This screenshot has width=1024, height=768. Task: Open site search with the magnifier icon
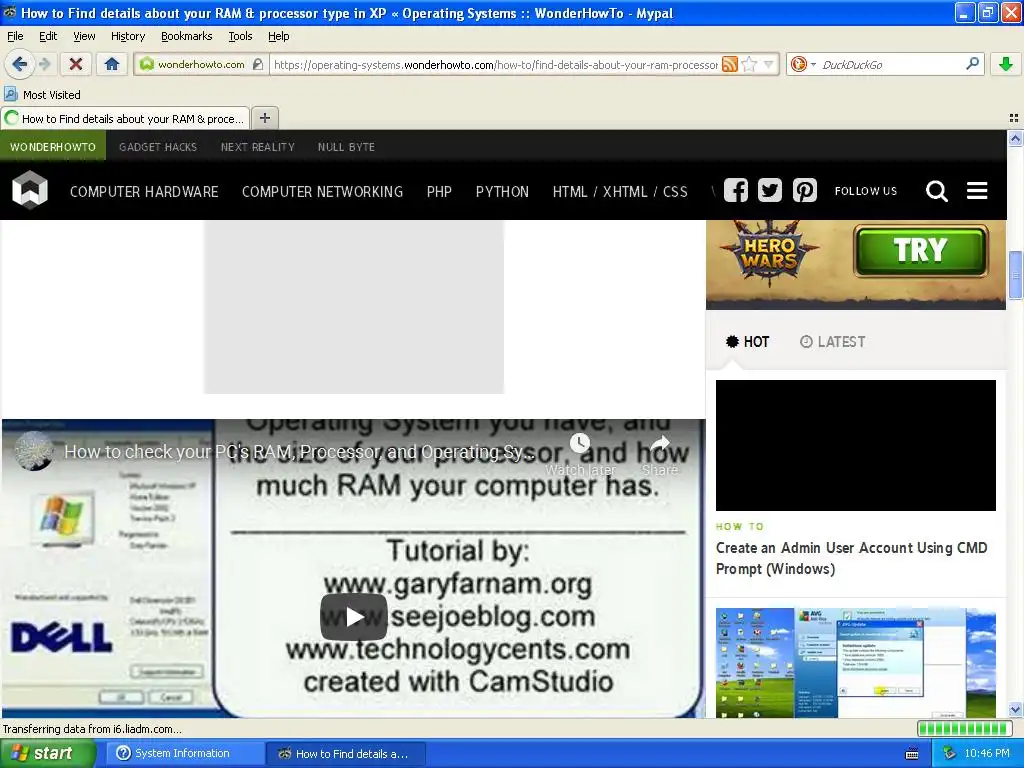coord(936,191)
